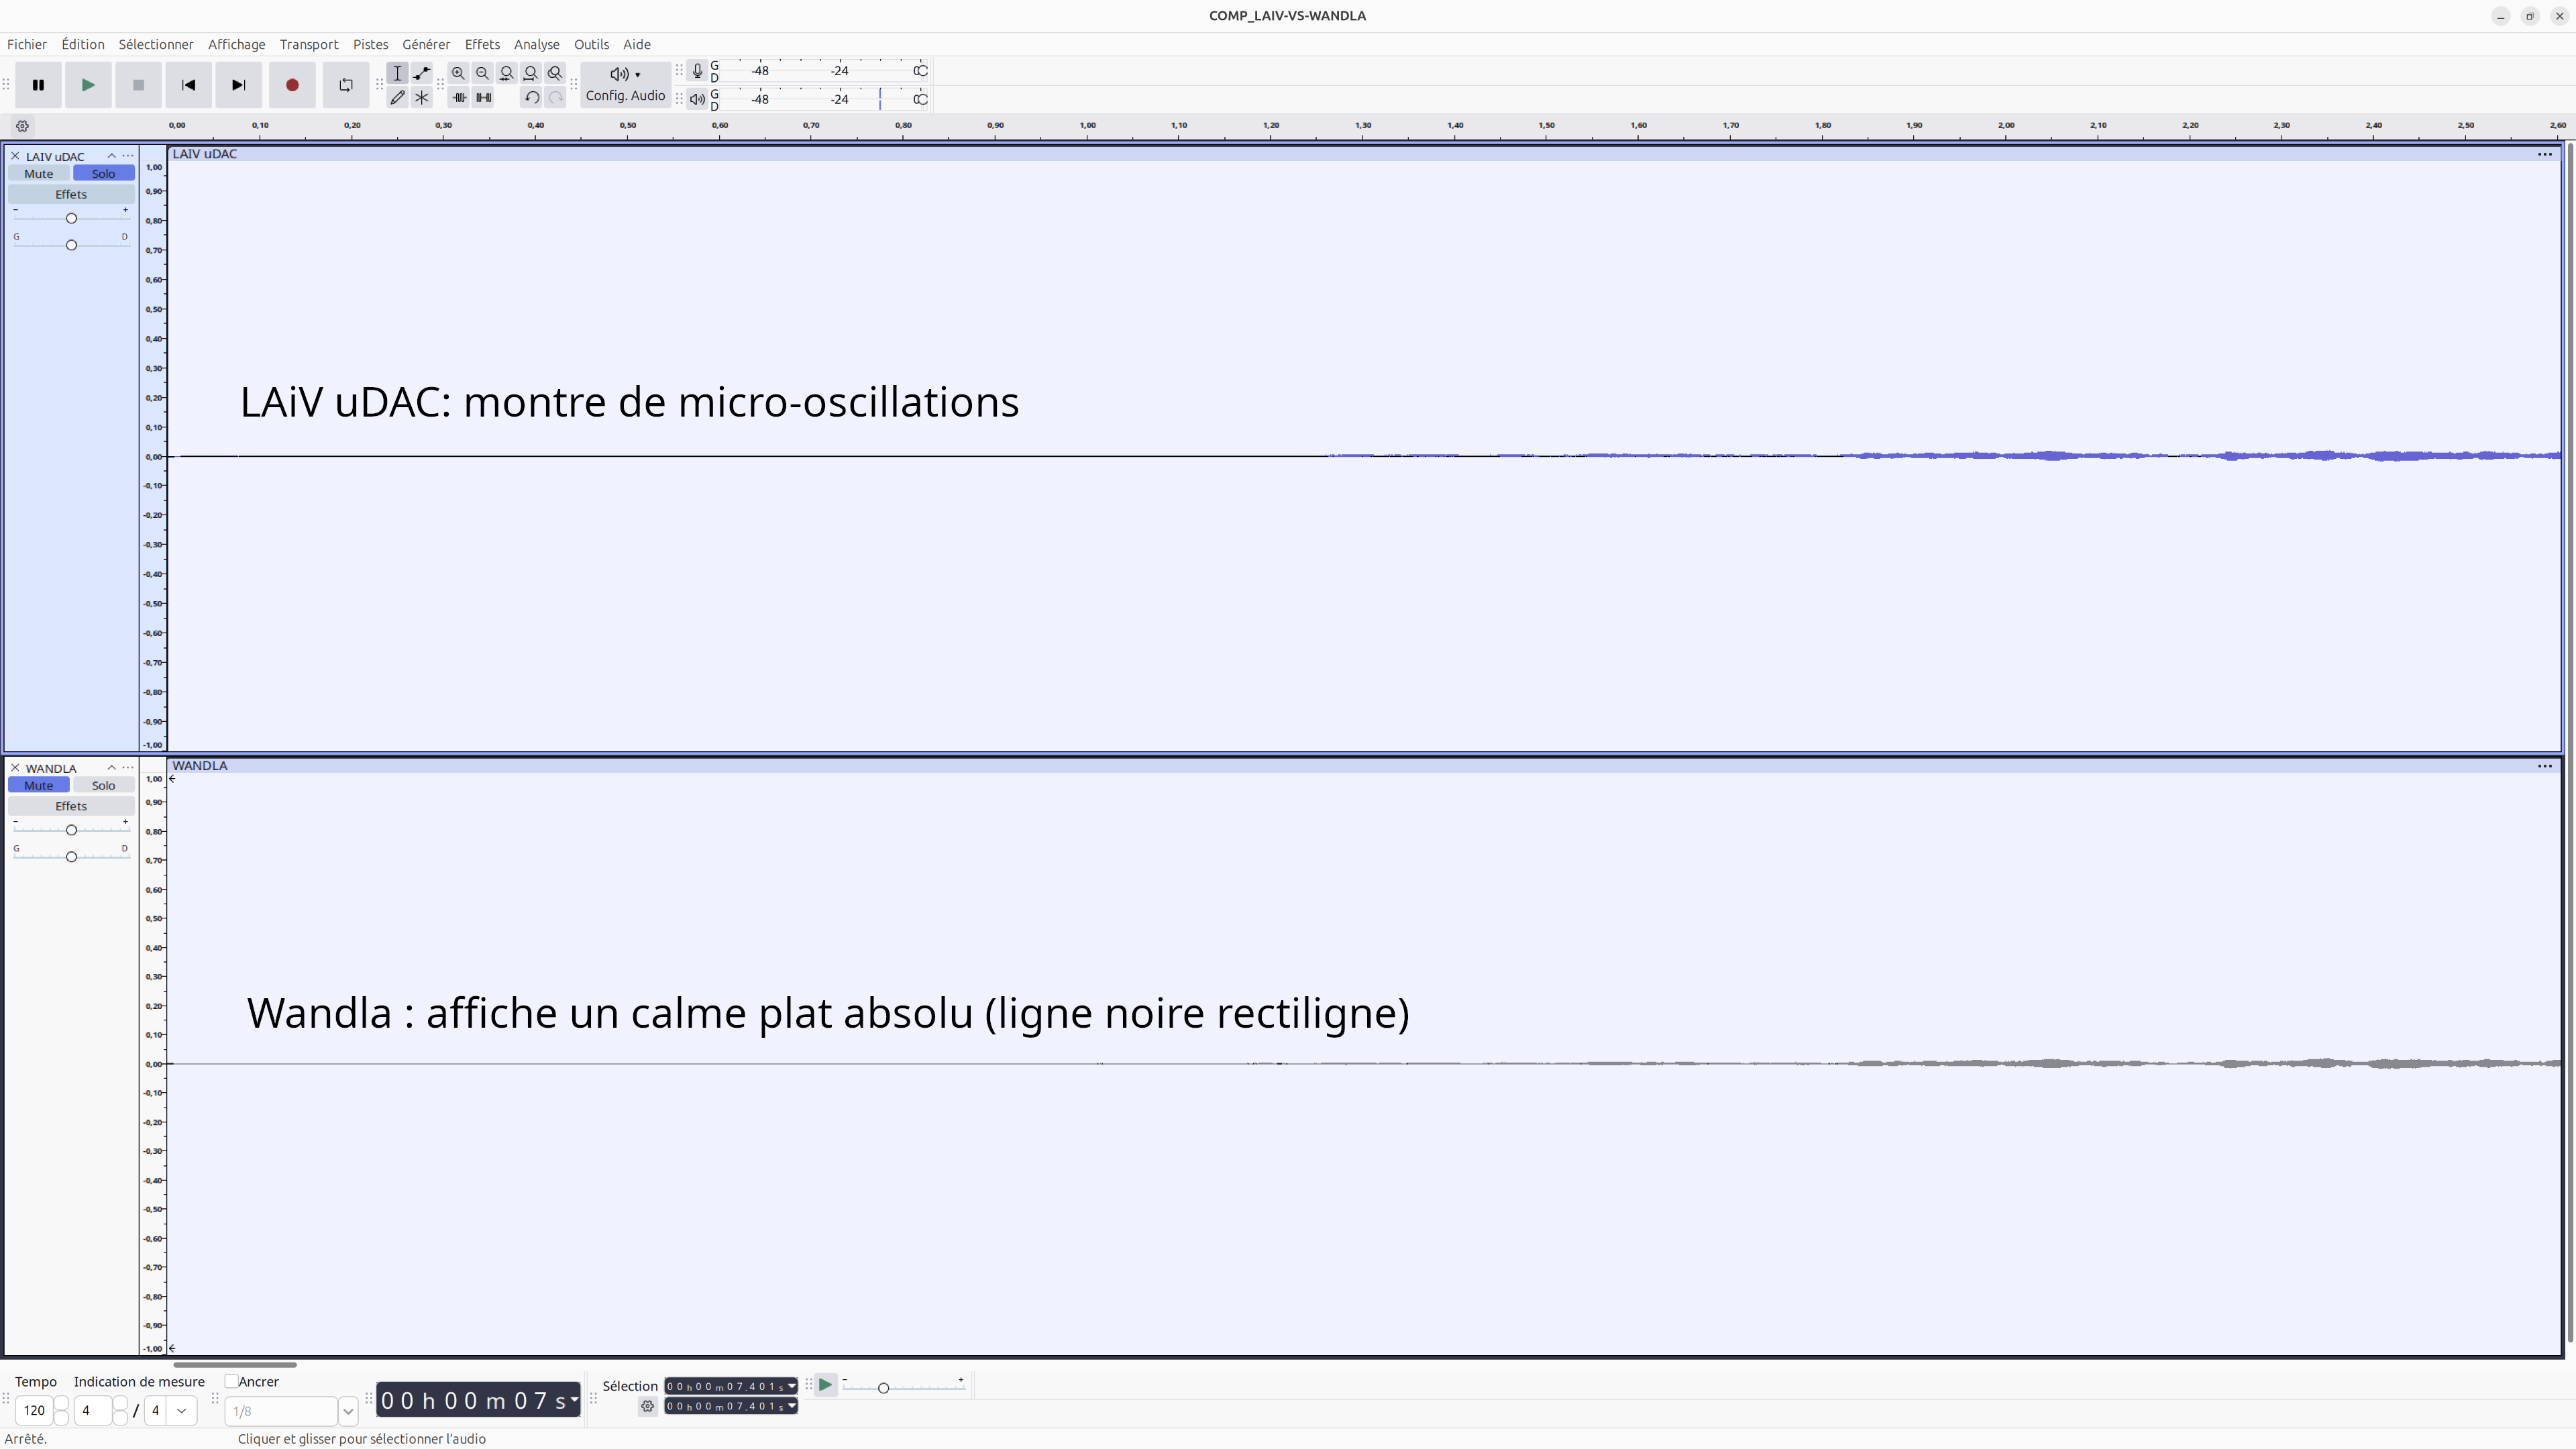Click the microphone record meter icon
2576x1449 pixels.
(697, 71)
